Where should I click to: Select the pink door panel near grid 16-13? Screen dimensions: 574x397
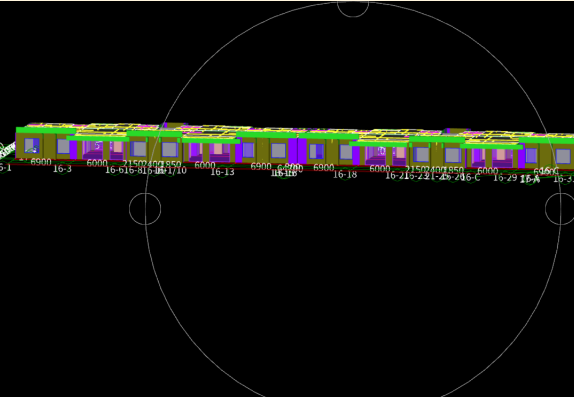[218, 148]
